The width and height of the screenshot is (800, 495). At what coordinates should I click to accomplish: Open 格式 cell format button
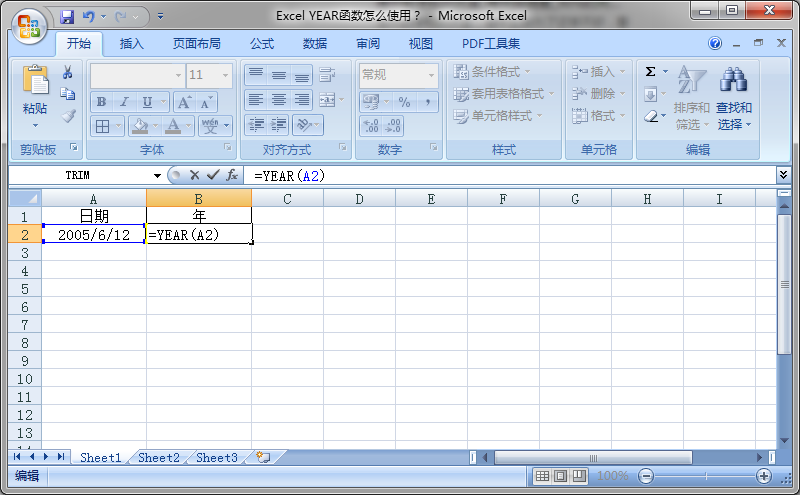click(598, 116)
